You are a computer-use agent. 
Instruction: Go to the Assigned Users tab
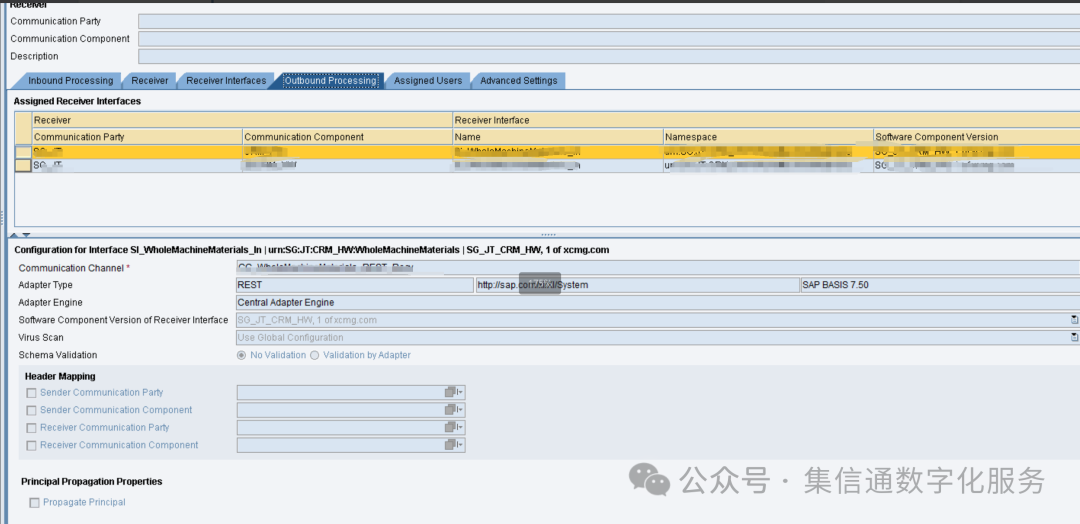(428, 81)
